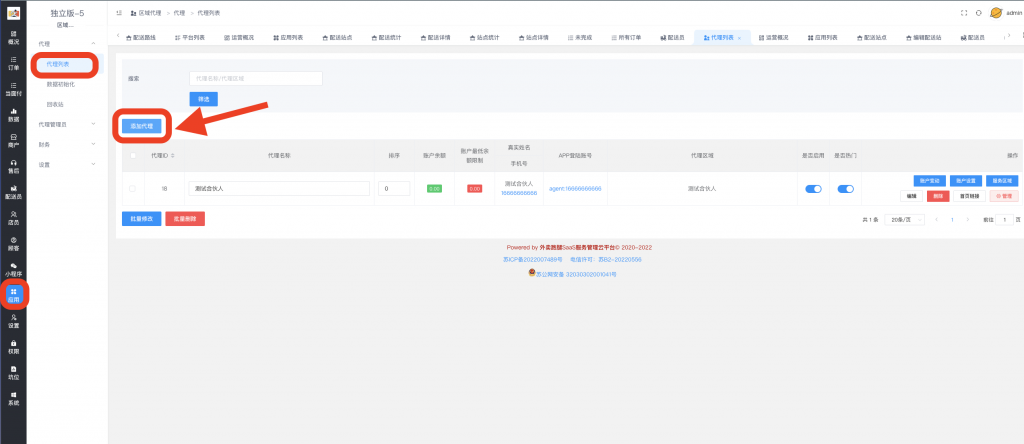Click the page jump input field
The image size is (1024, 444).
pyautogui.click(x=1004, y=220)
